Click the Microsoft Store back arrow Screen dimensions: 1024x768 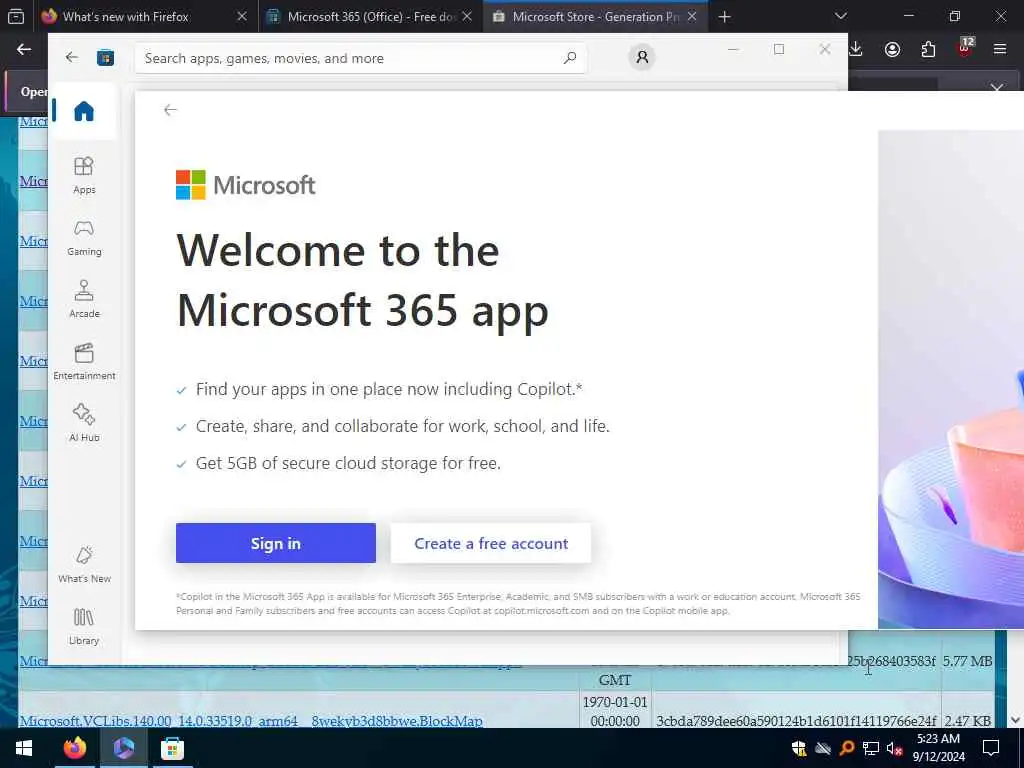pos(72,57)
